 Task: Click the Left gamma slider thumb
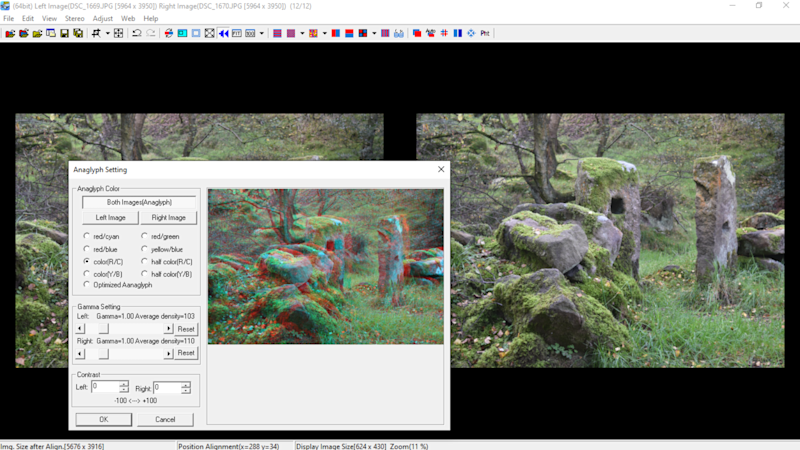click(104, 329)
